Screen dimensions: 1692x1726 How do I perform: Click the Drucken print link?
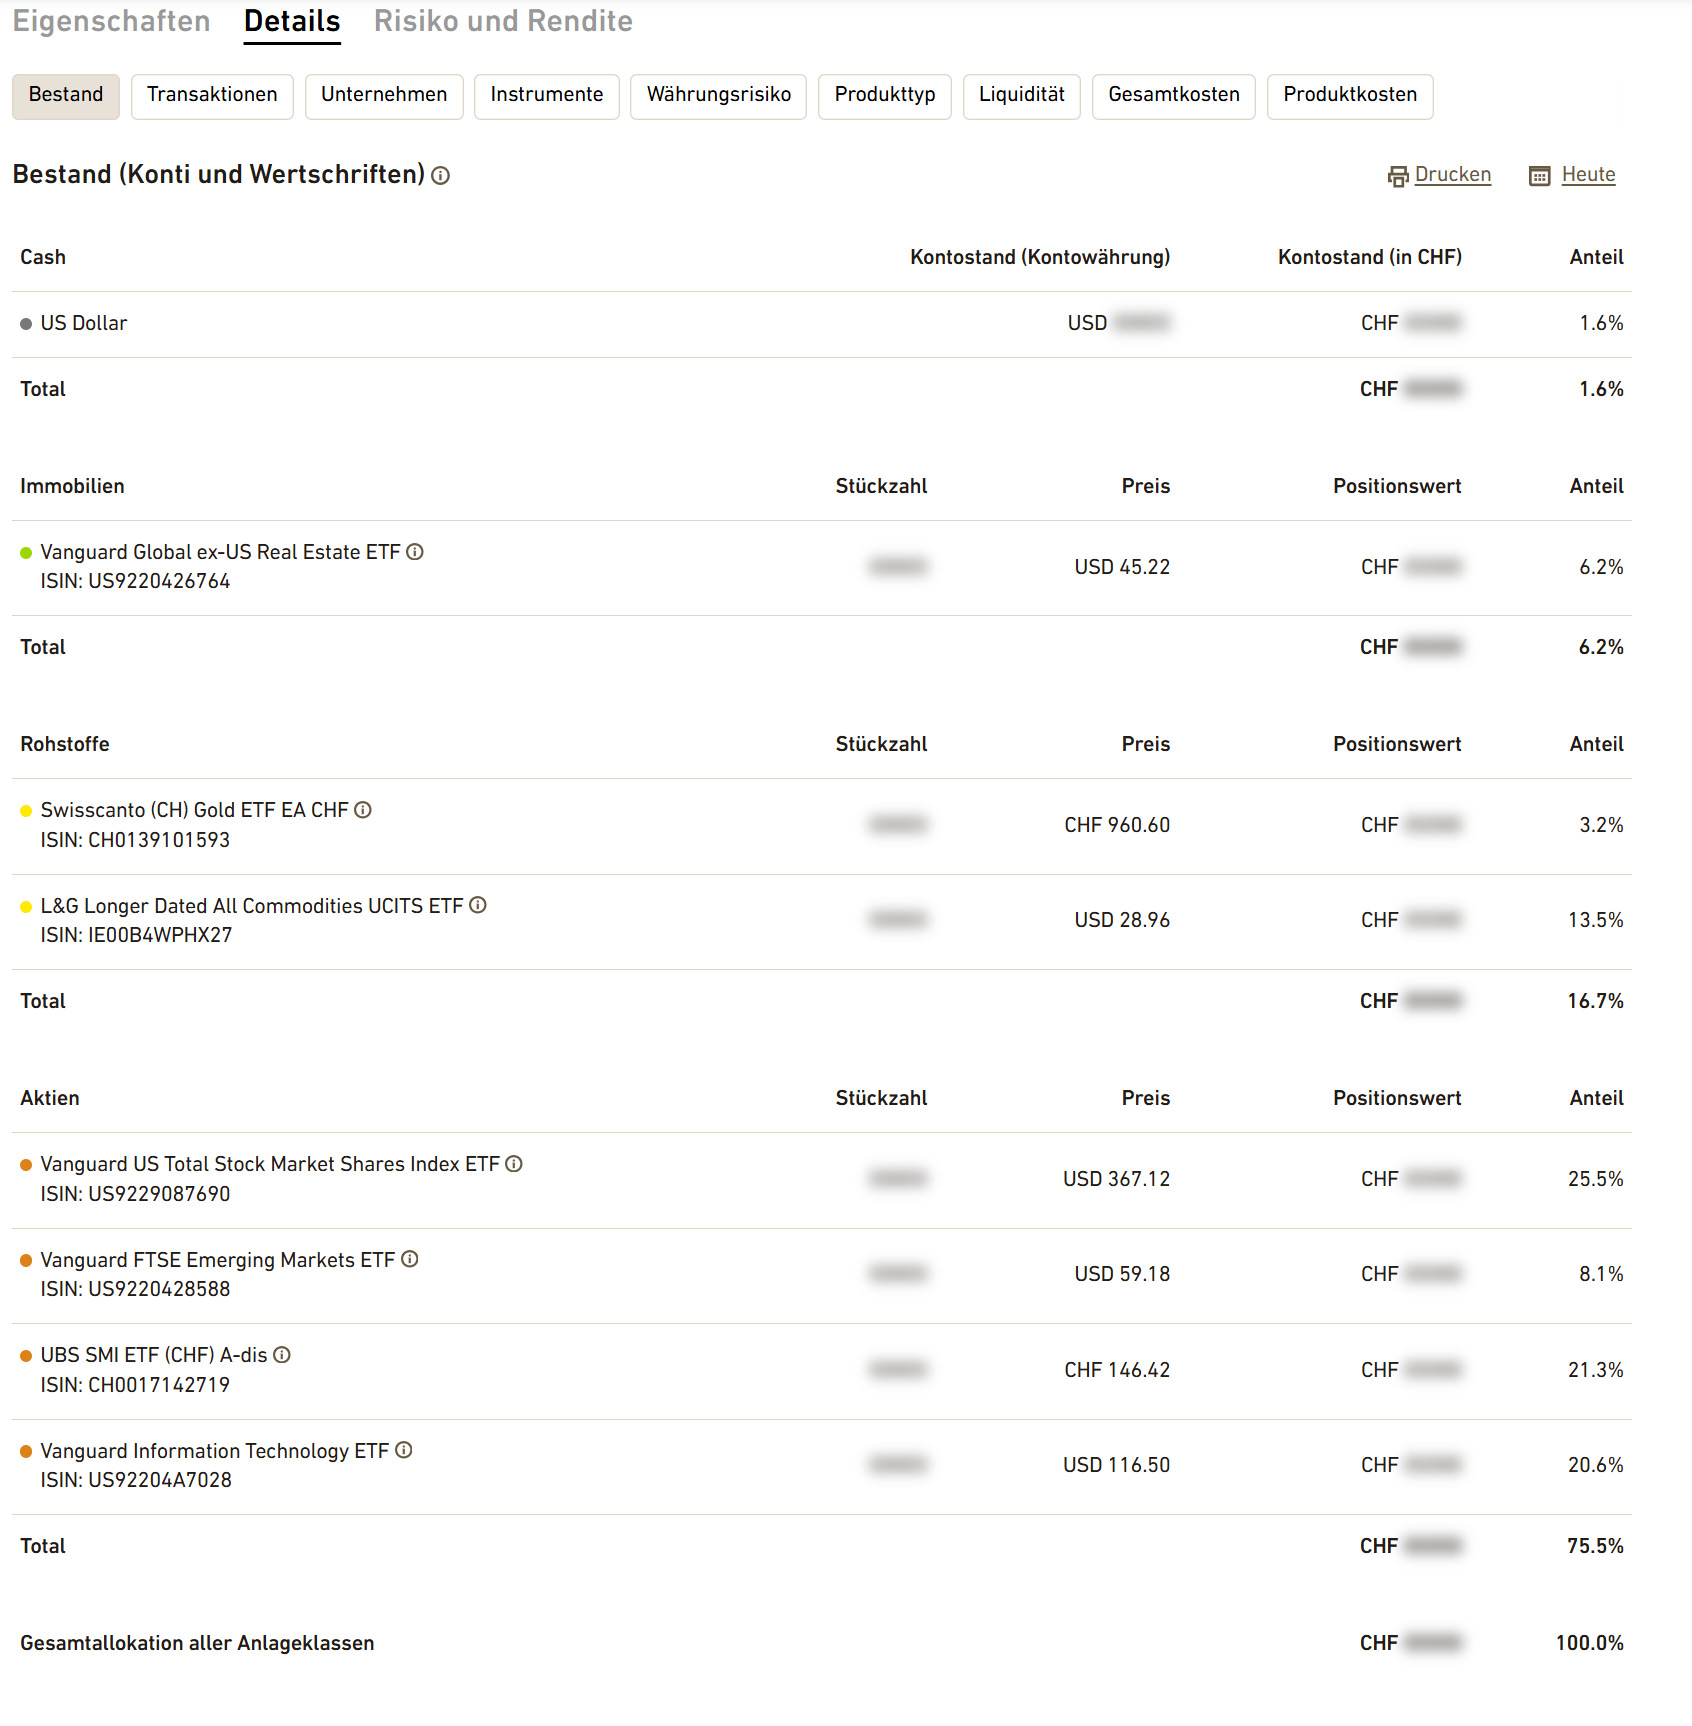1440,175
